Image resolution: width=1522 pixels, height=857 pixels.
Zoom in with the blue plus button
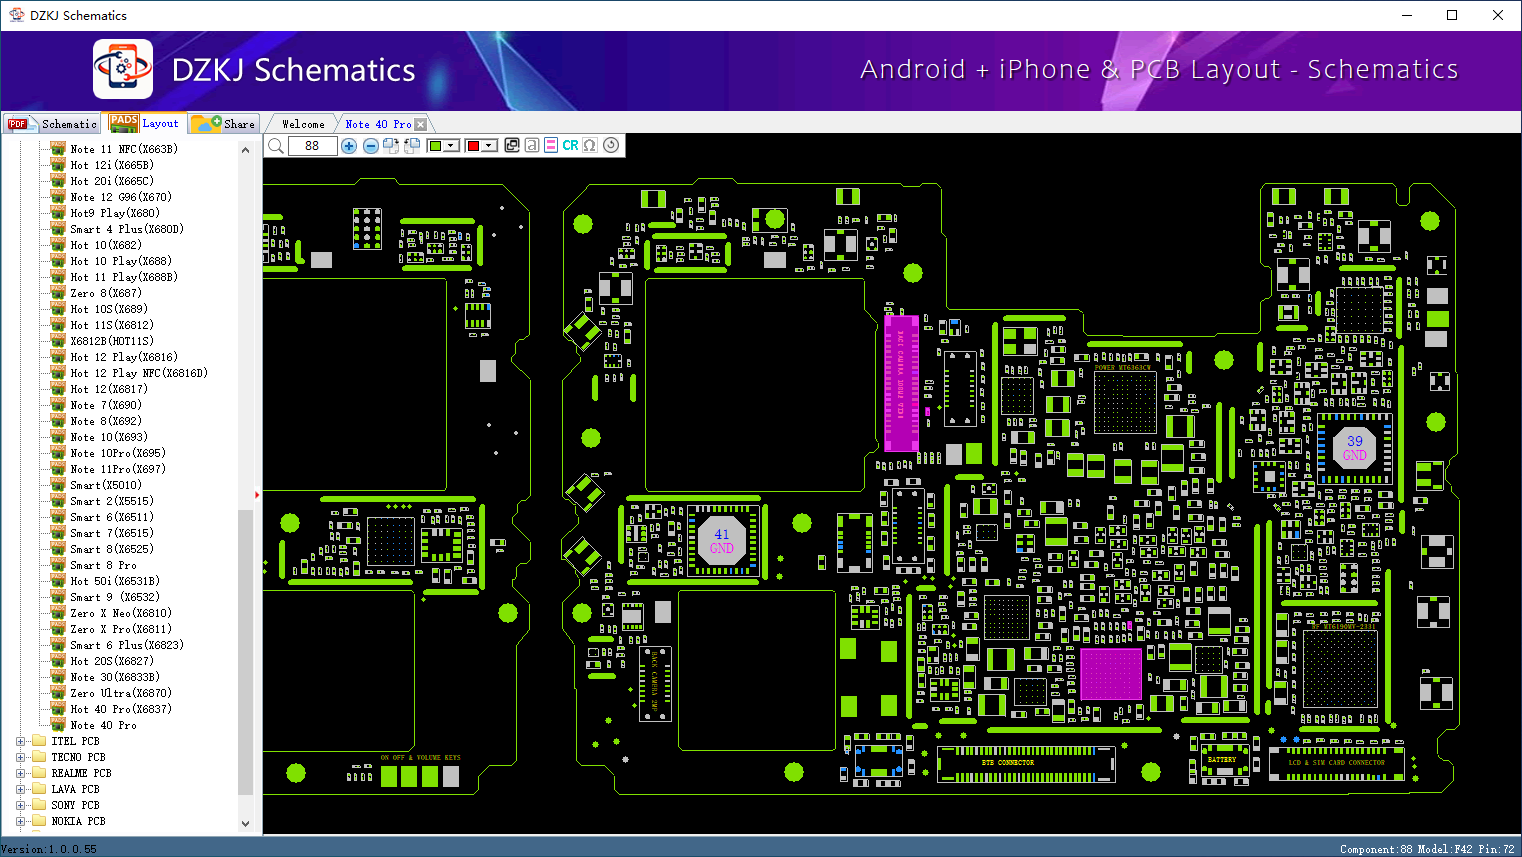click(349, 146)
